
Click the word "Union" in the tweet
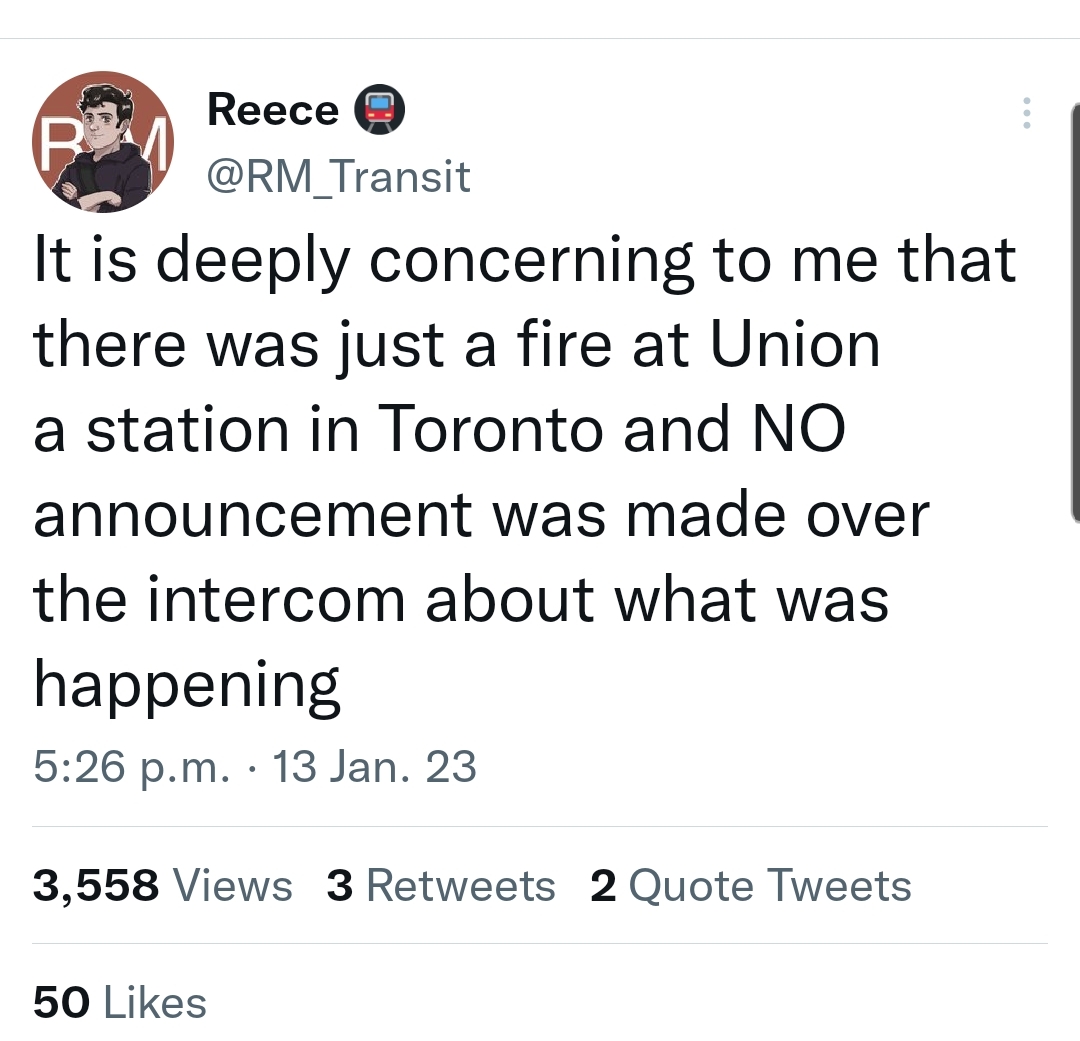(795, 345)
